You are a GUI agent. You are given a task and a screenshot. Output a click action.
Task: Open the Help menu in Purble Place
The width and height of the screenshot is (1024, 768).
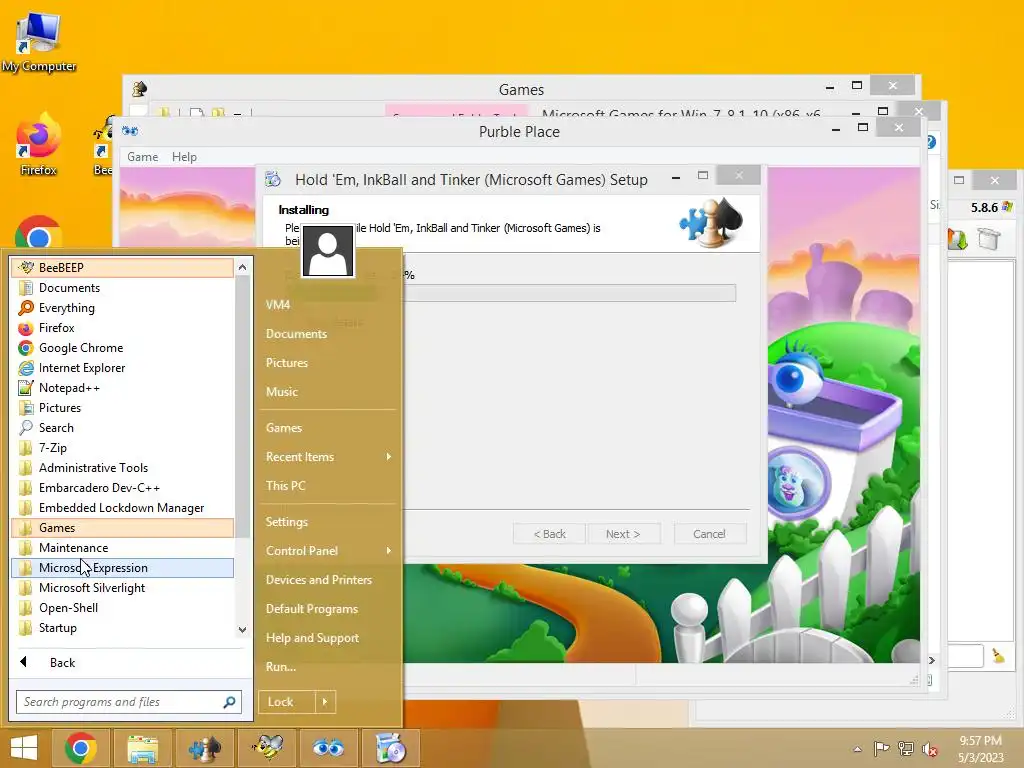click(184, 157)
